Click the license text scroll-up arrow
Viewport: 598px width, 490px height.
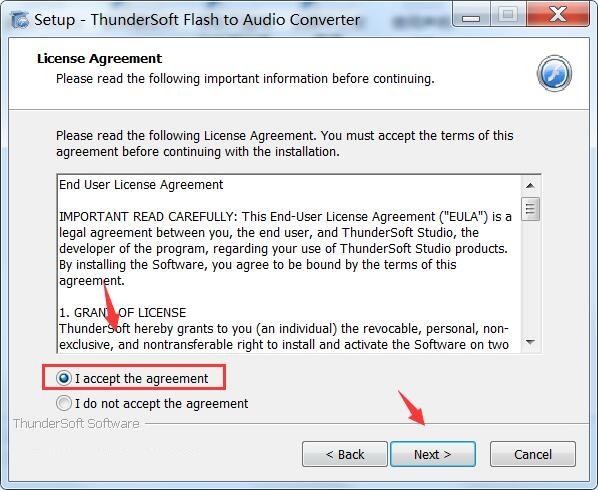(530, 185)
